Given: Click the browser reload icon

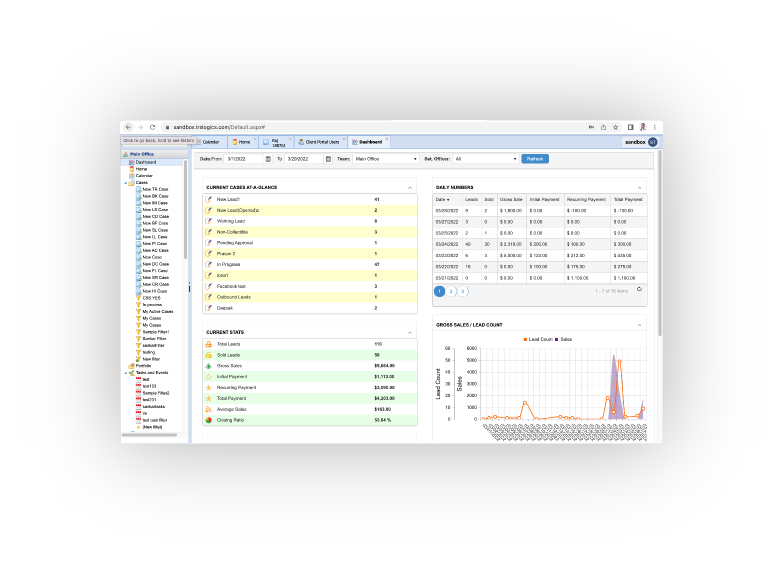Looking at the screenshot, I should (x=152, y=127).
